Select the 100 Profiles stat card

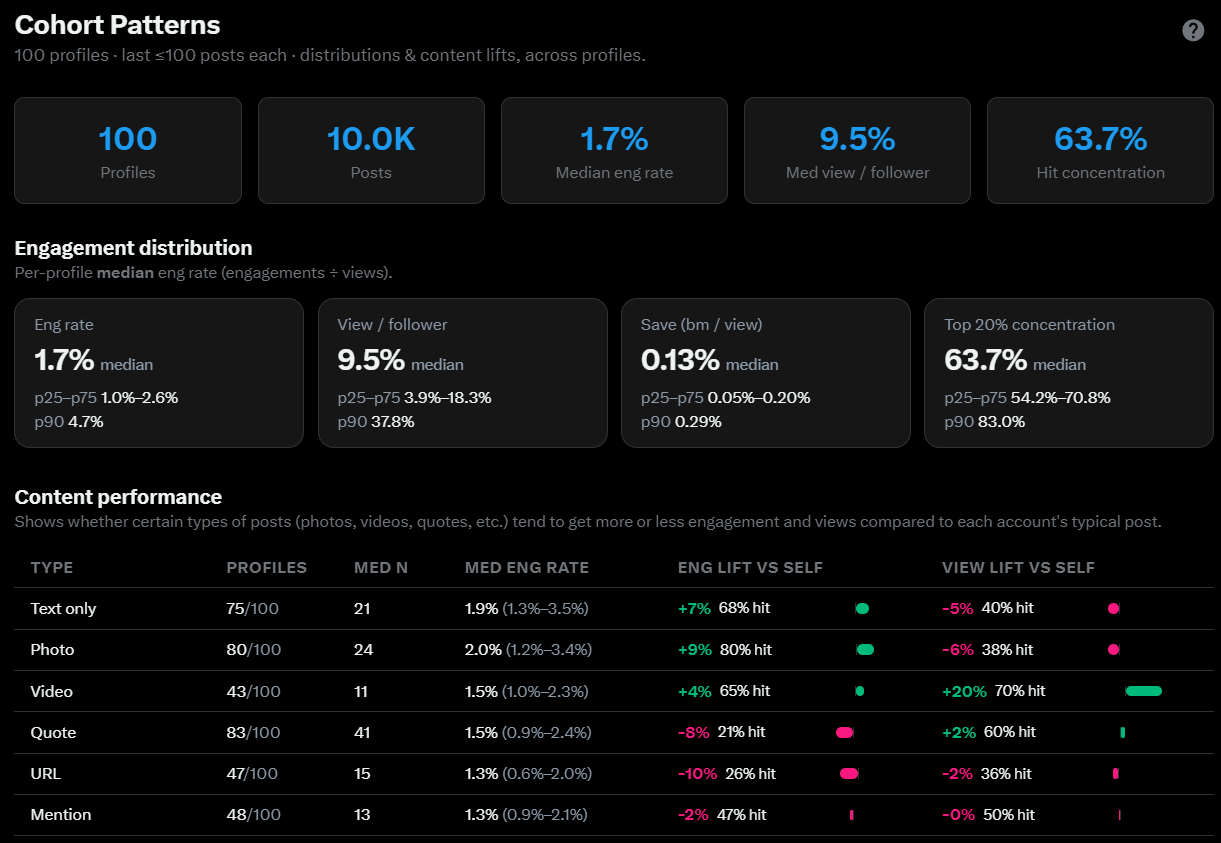click(x=128, y=150)
